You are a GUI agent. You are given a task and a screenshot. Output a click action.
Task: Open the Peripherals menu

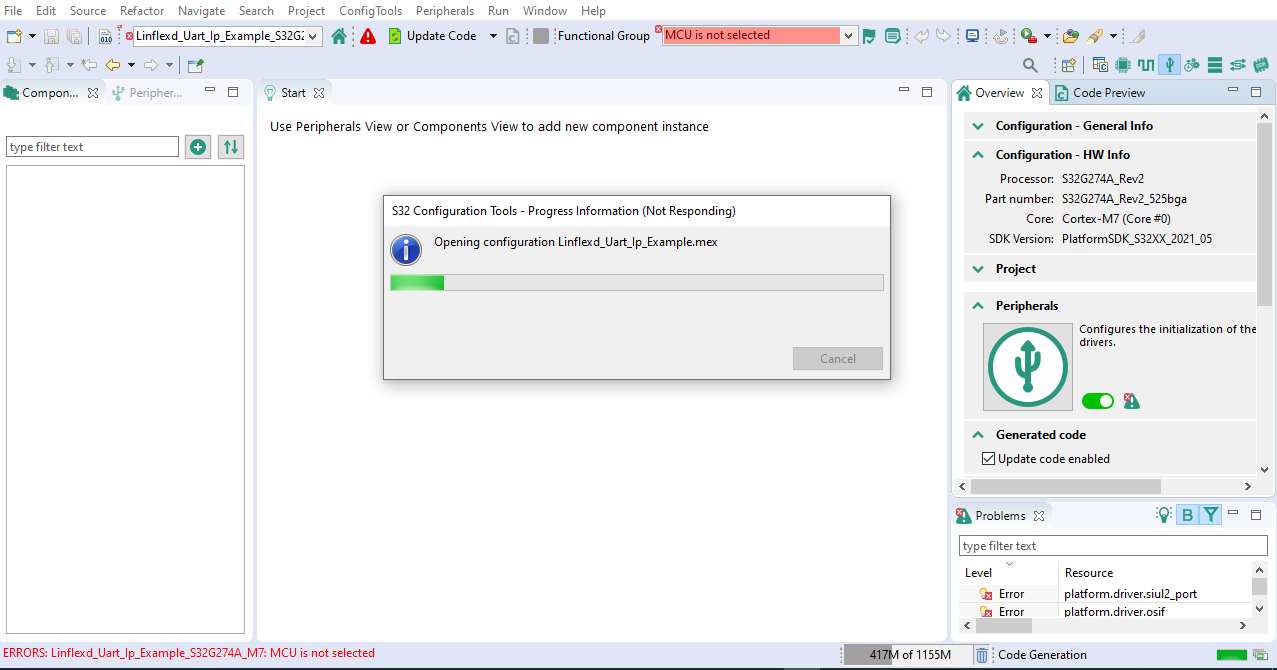click(x=445, y=10)
